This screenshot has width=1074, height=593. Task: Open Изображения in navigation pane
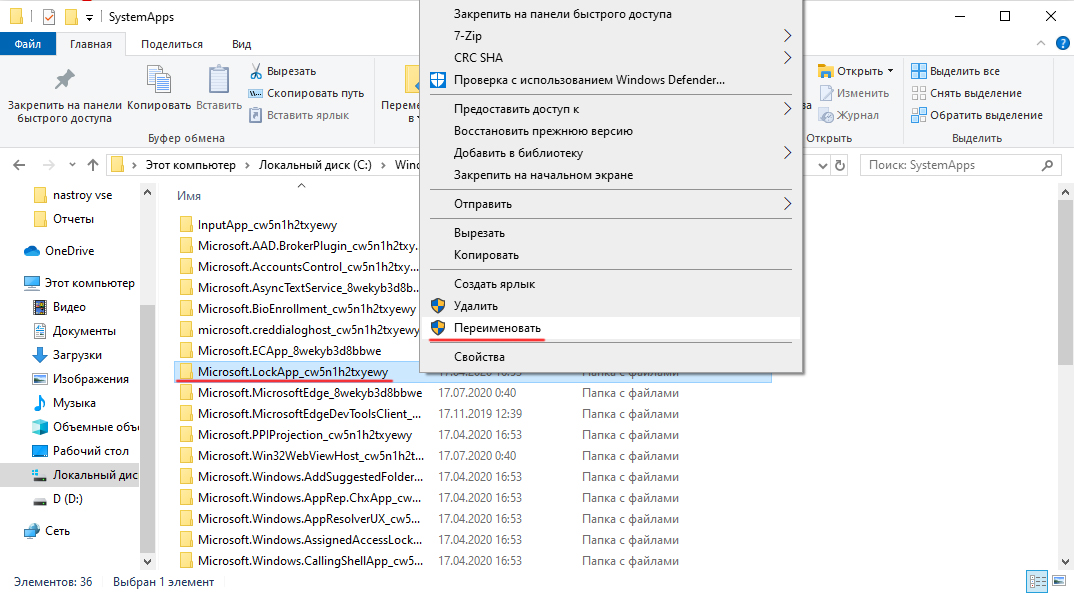(81, 379)
